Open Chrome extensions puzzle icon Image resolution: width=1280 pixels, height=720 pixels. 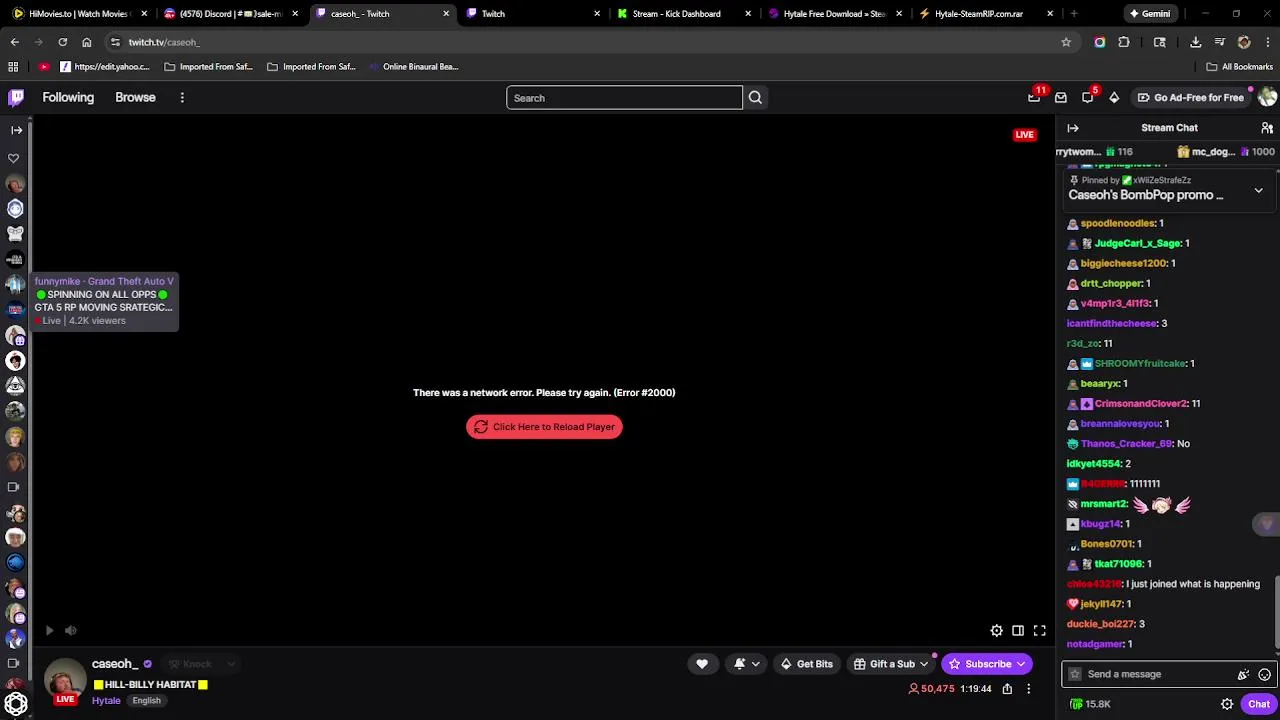click(1124, 42)
